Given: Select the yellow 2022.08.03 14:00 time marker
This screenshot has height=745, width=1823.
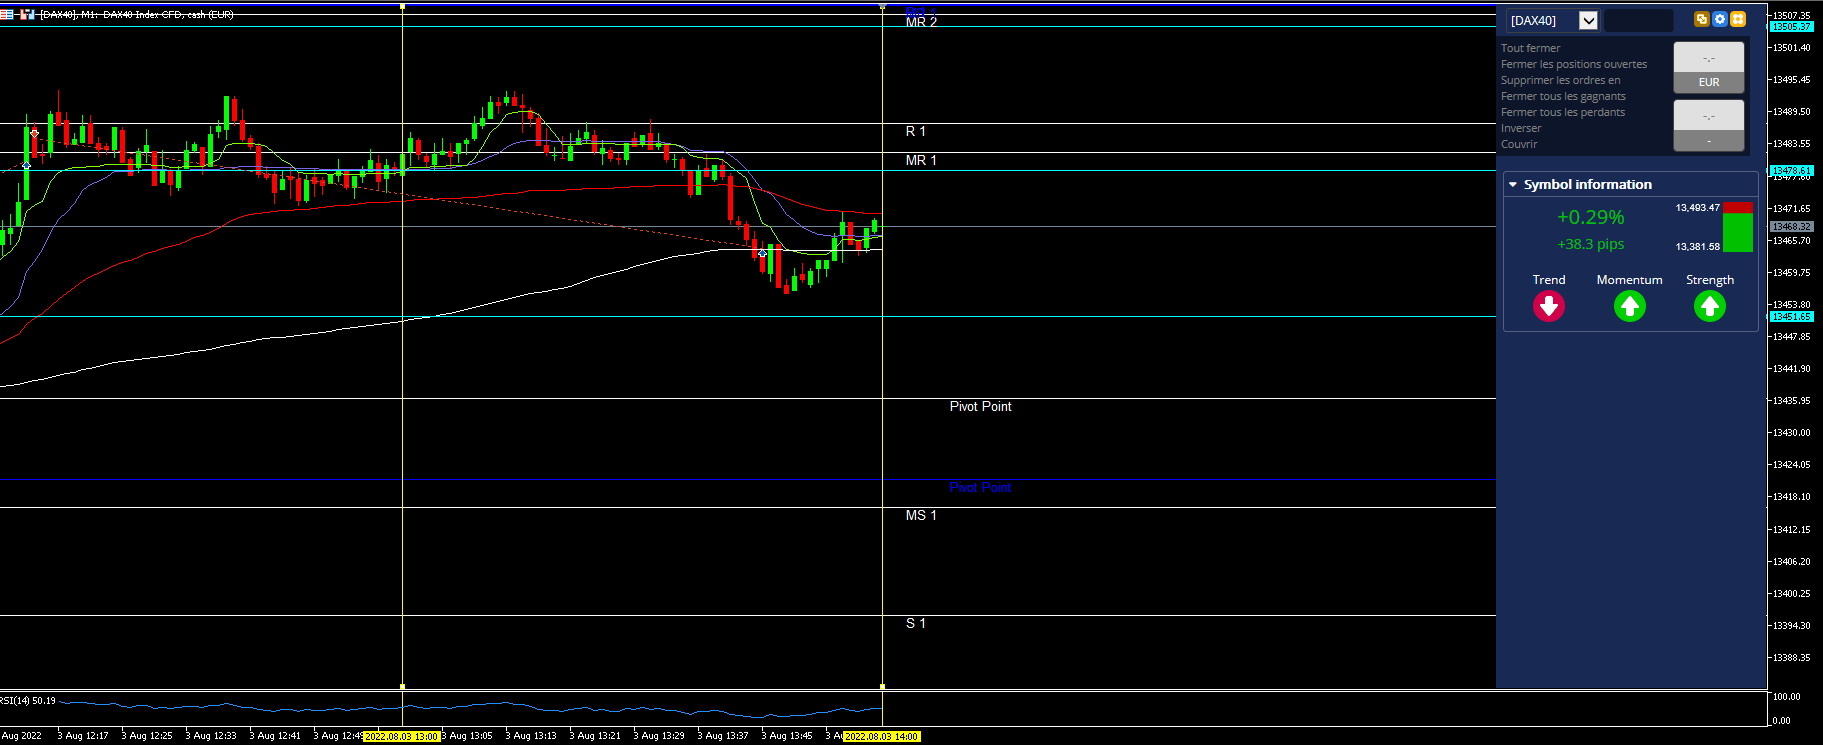Looking at the screenshot, I should (x=881, y=736).
